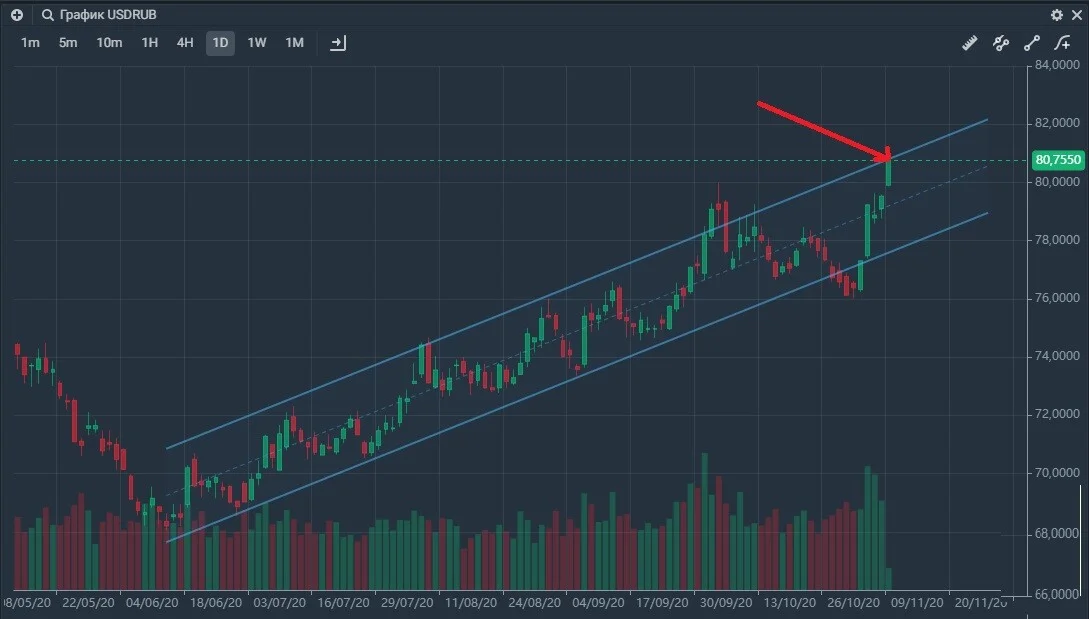Choose the 1M monthly timeframe

point(294,43)
